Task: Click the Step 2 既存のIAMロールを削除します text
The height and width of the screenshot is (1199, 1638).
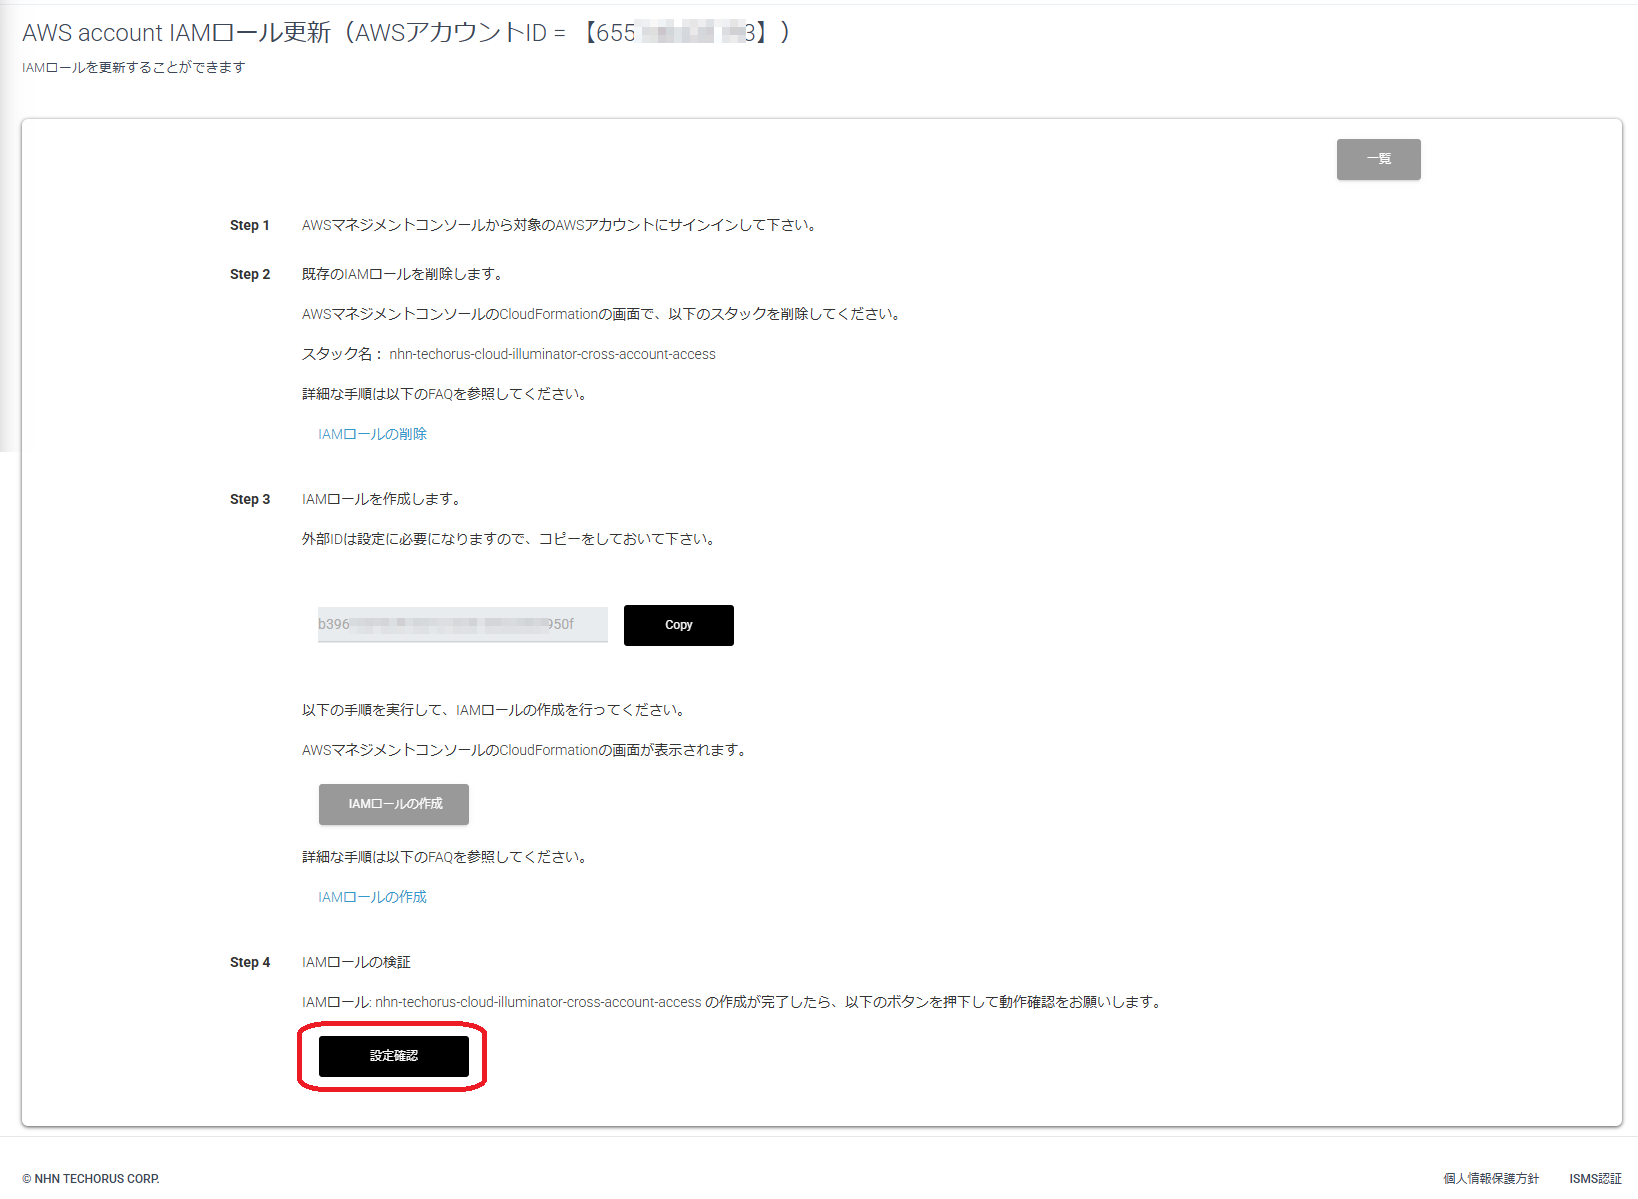Action: tap(403, 273)
